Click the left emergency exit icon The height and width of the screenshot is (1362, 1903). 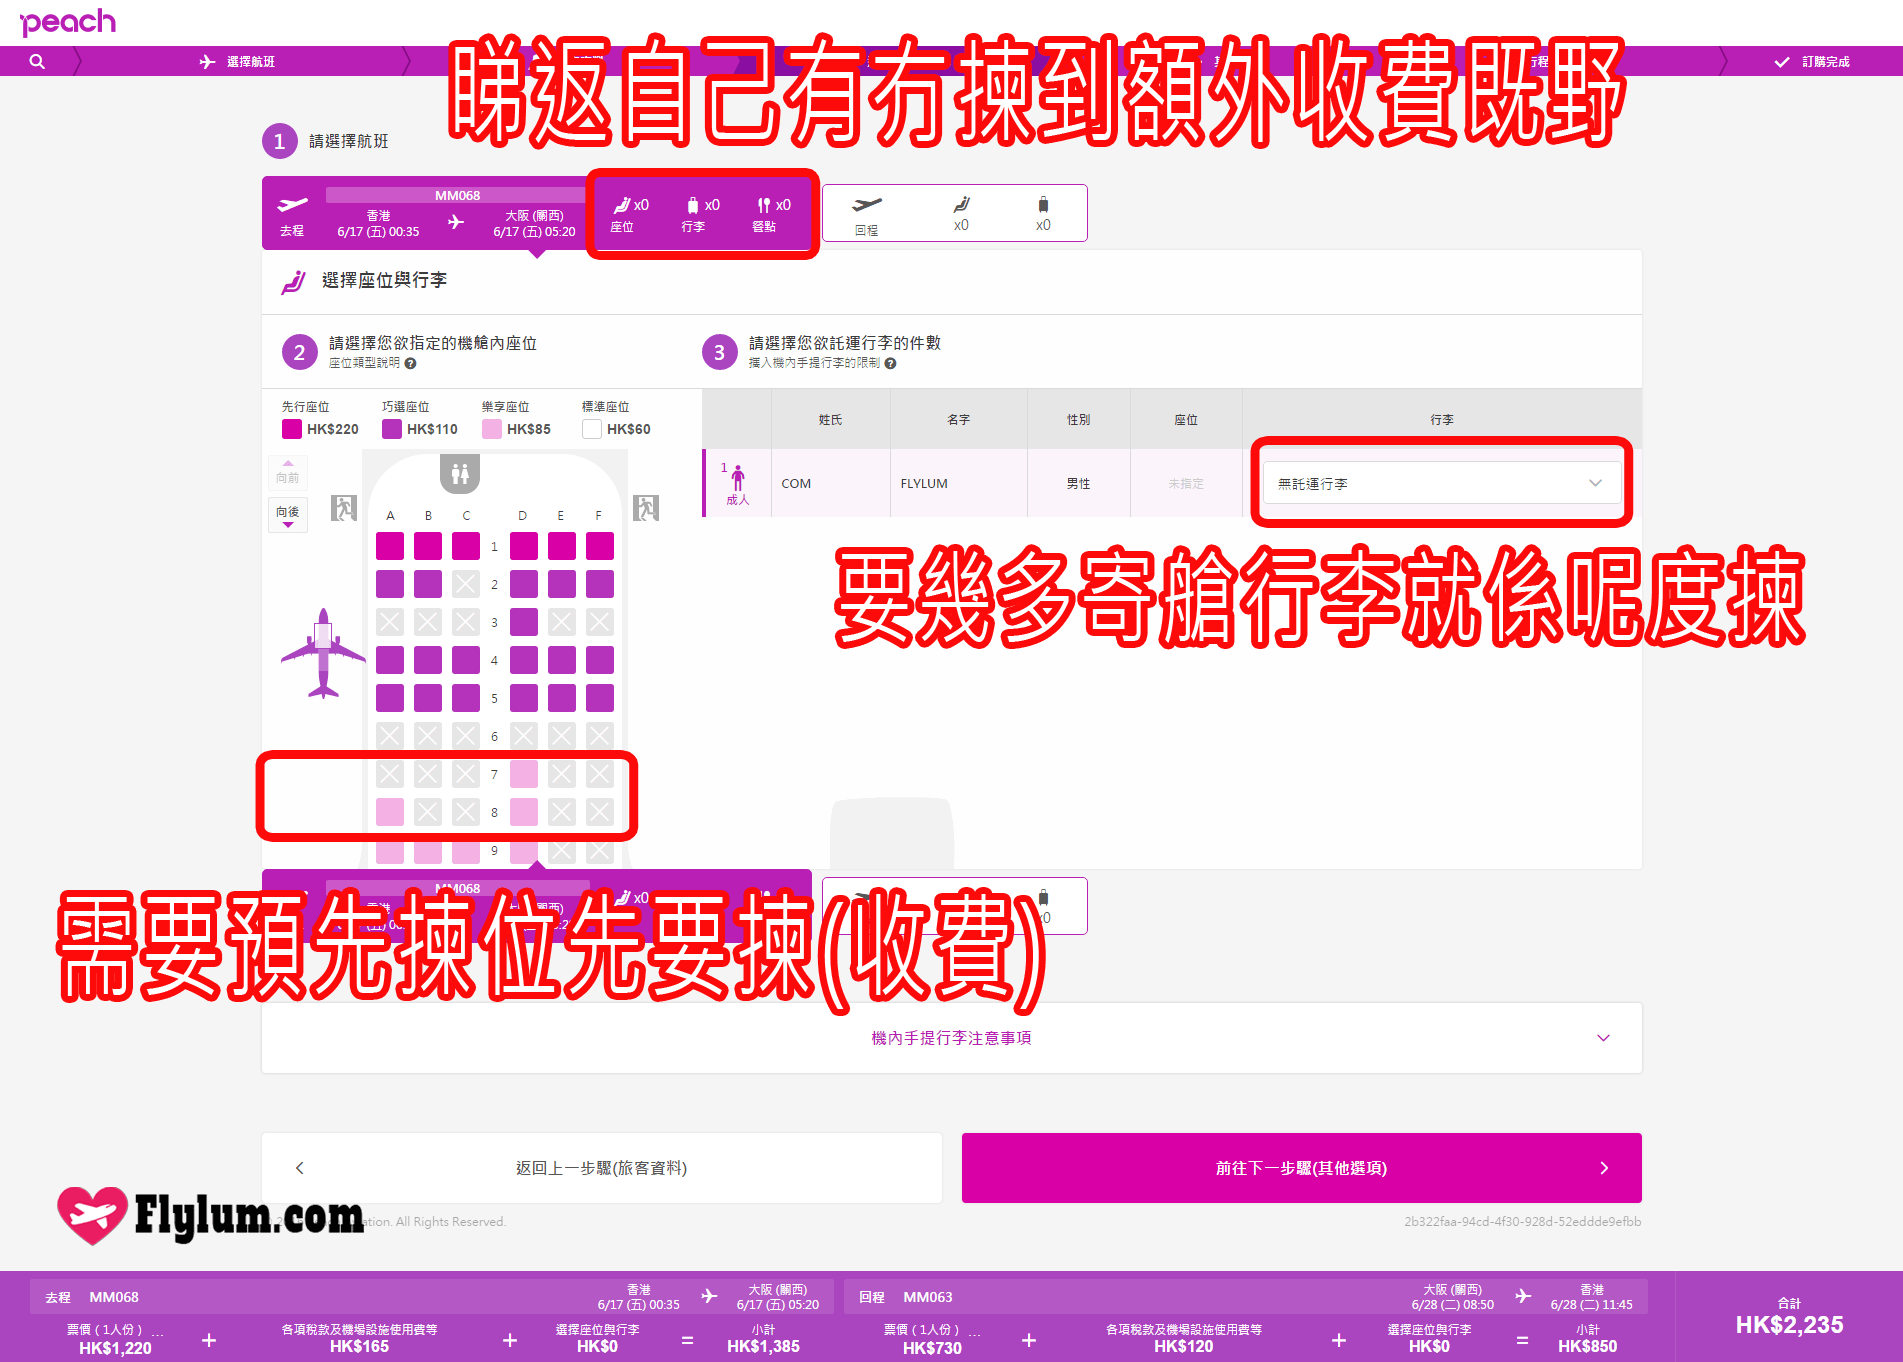click(x=344, y=508)
